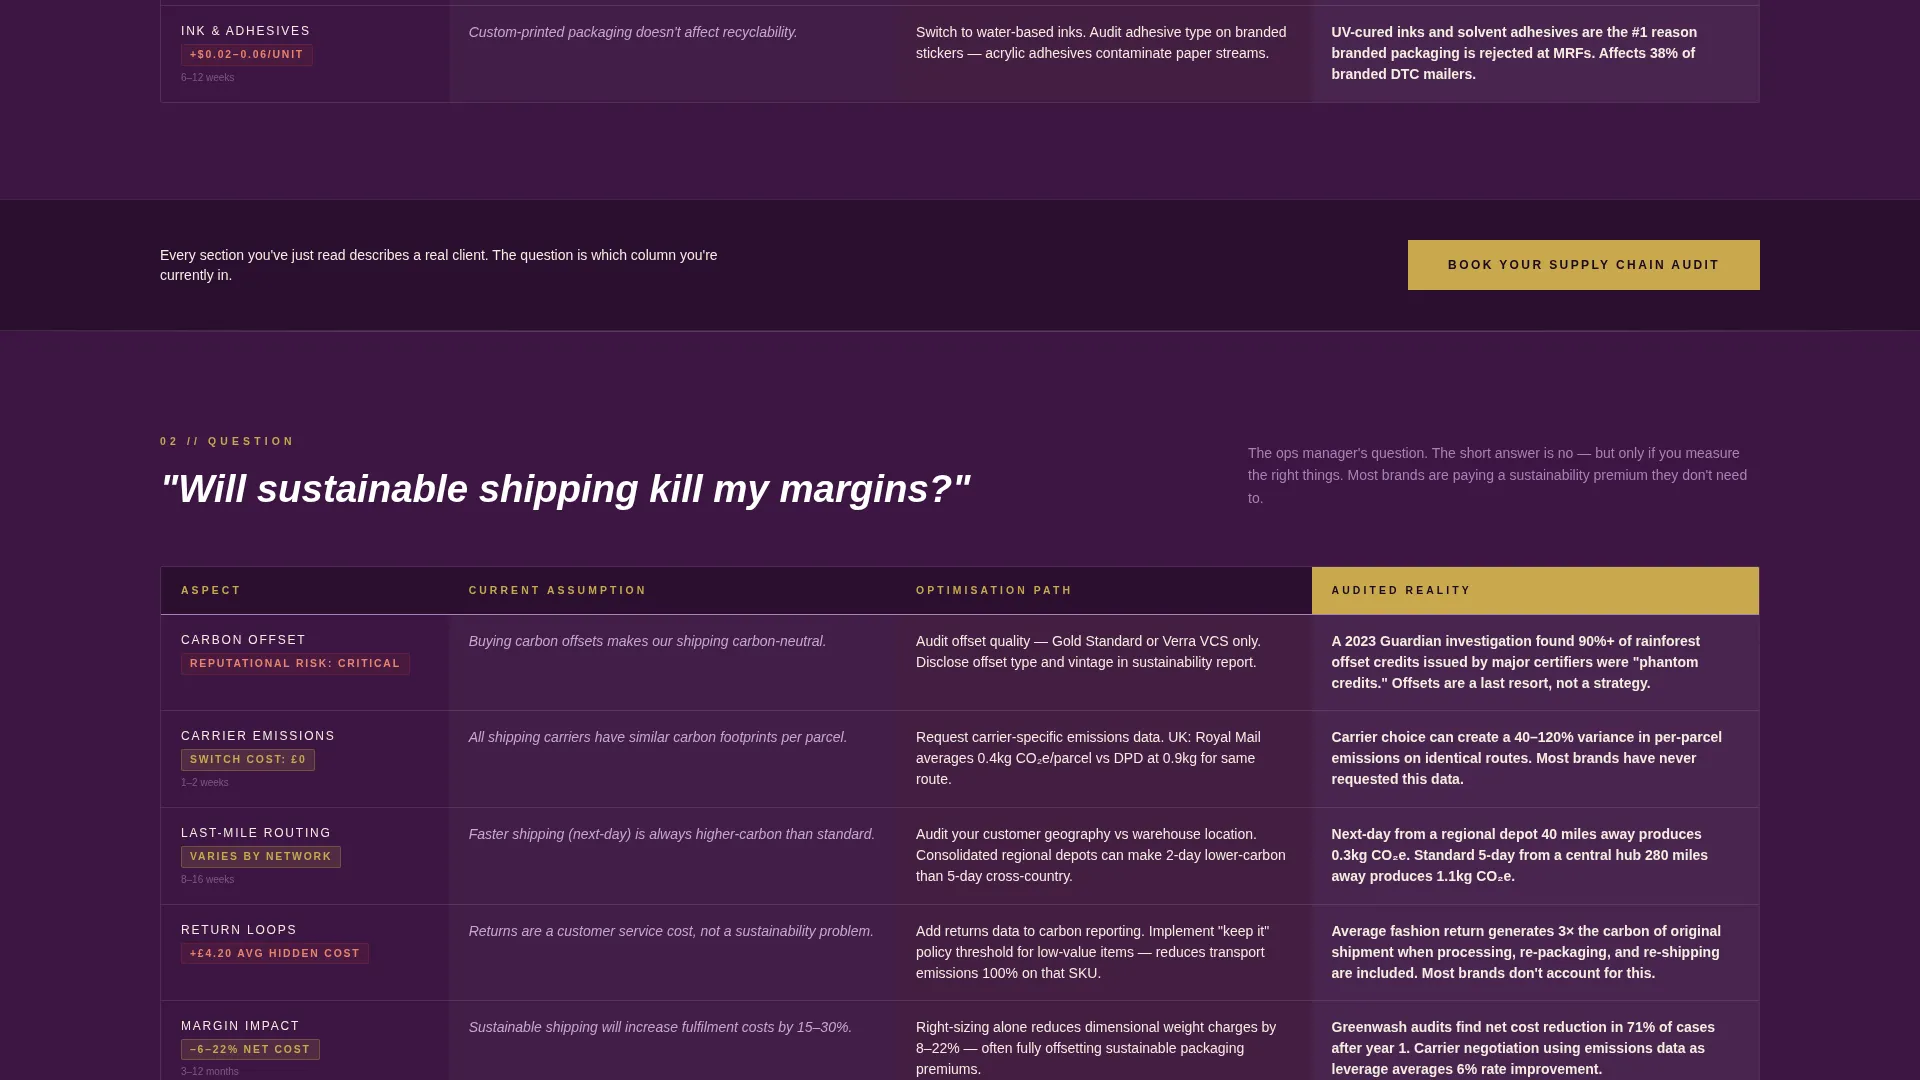Click the 3–12 months timeframe text

(x=210, y=1072)
